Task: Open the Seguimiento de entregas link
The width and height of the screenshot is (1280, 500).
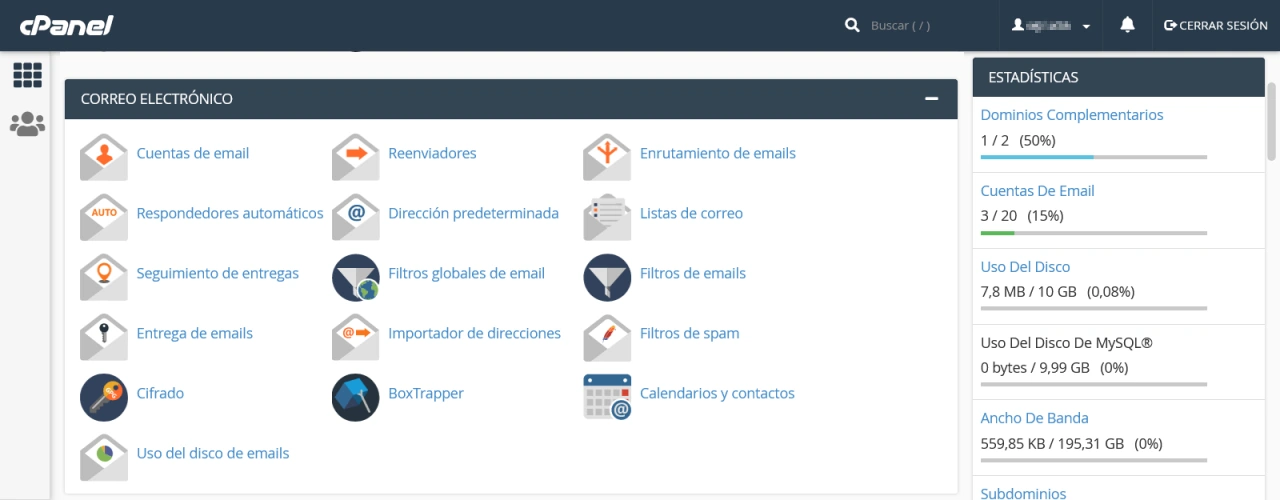Action: coord(218,273)
